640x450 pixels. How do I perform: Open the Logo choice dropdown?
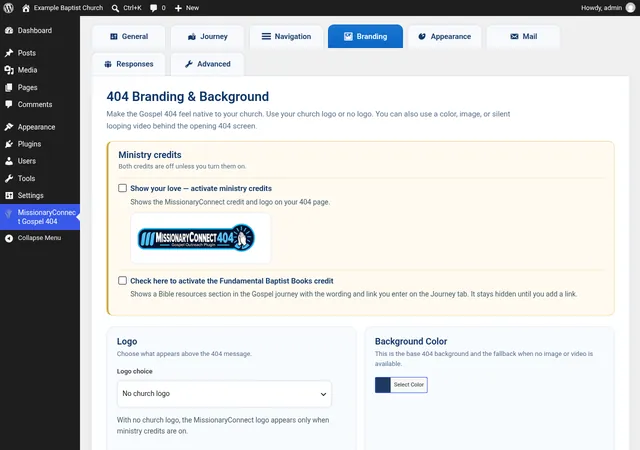(224, 394)
